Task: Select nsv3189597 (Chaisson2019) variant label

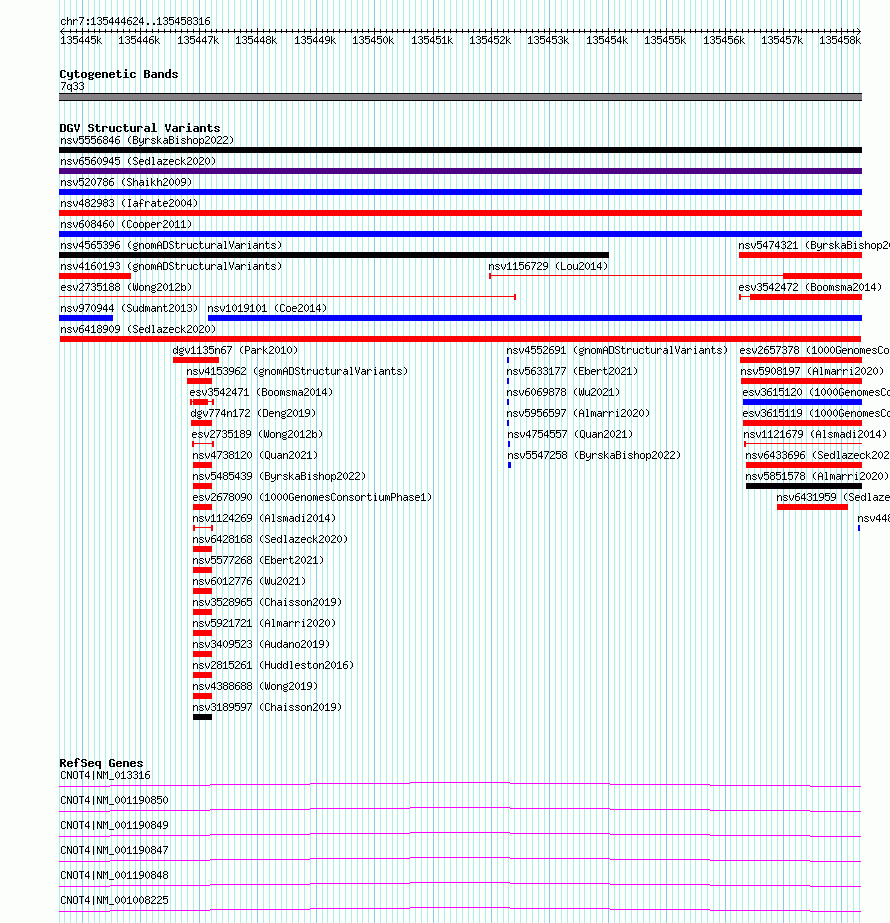Action: (267, 707)
